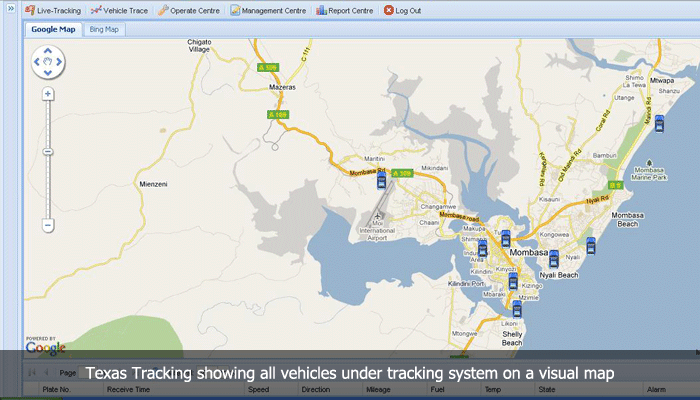Screen dimensions: 700x400
Task: Click the Alarm column header
Action: pyautogui.click(x=656, y=389)
